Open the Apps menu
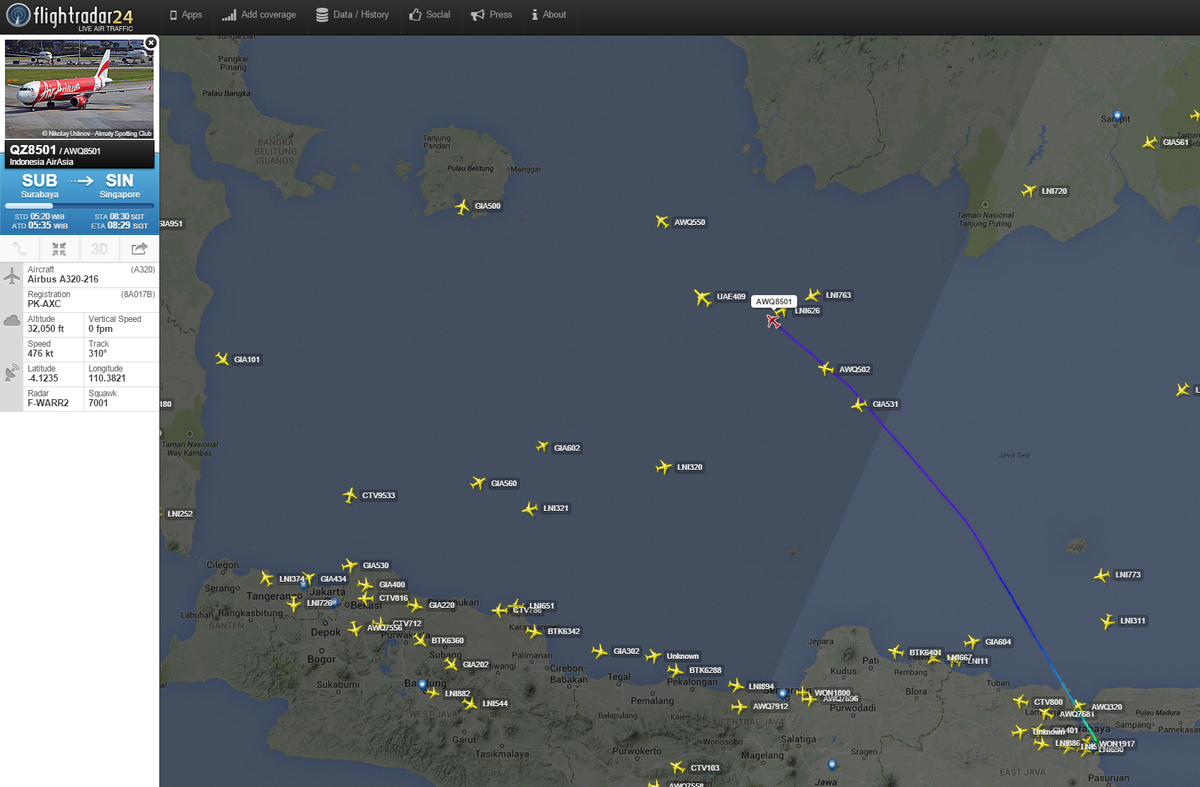The height and width of the screenshot is (787, 1200). tap(186, 15)
